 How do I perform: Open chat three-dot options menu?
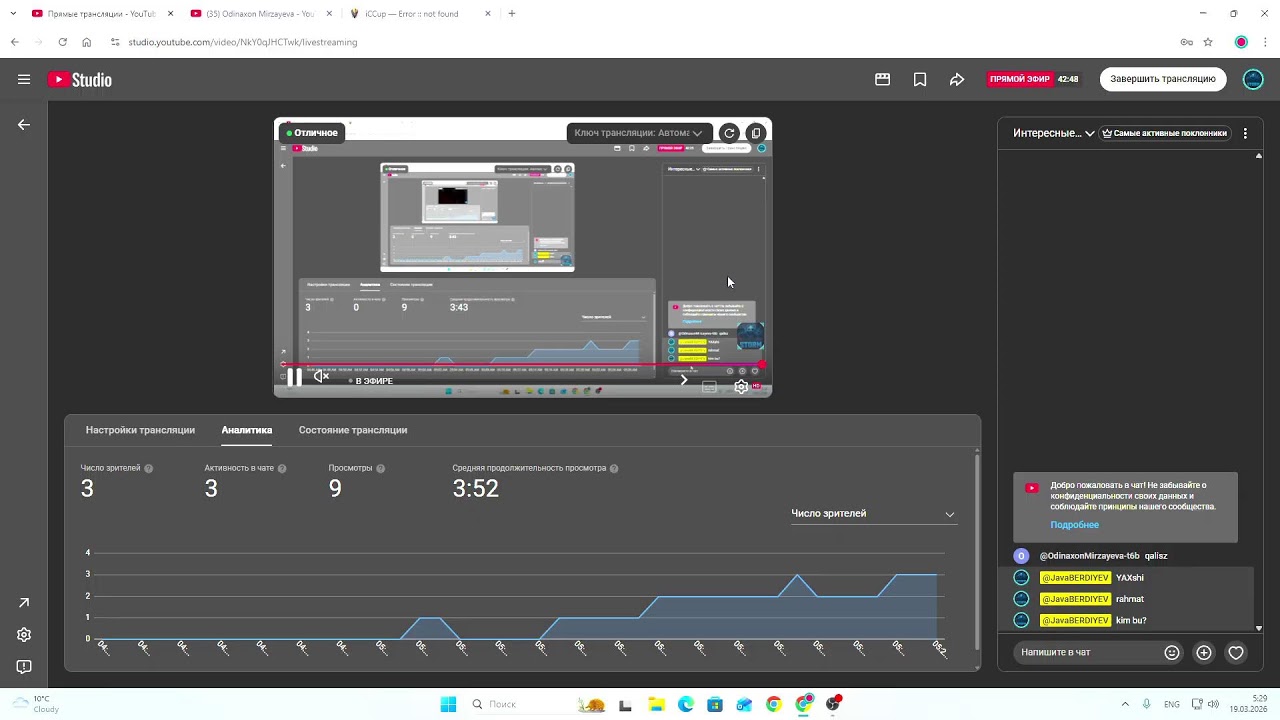[x=1245, y=133]
